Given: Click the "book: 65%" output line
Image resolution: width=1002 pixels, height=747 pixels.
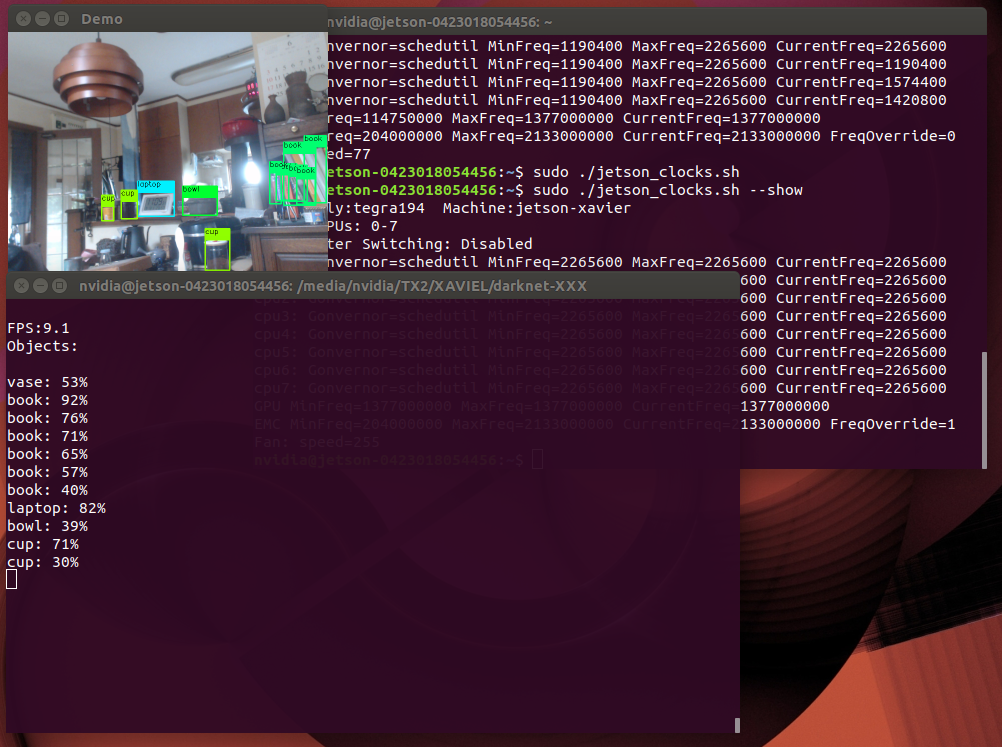Looking at the screenshot, I should (47, 454).
